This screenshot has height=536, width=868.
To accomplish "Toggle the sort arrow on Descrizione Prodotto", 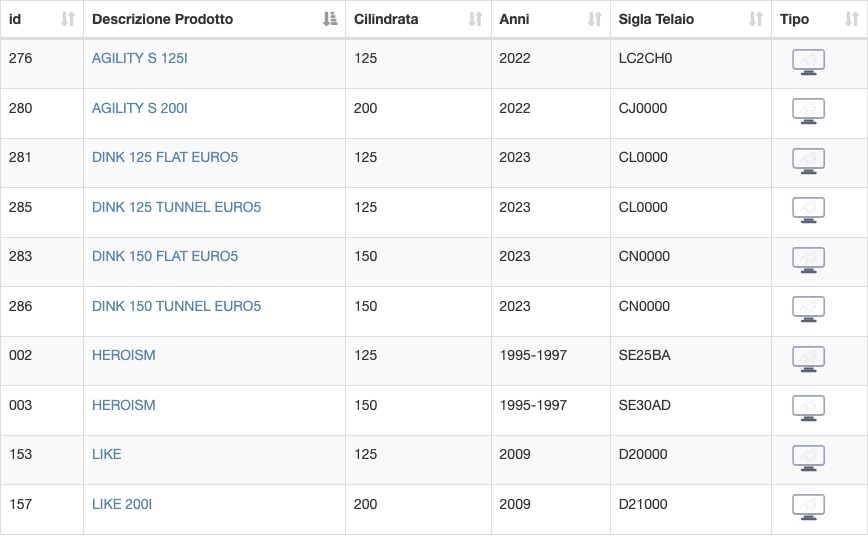I will point(330,19).
